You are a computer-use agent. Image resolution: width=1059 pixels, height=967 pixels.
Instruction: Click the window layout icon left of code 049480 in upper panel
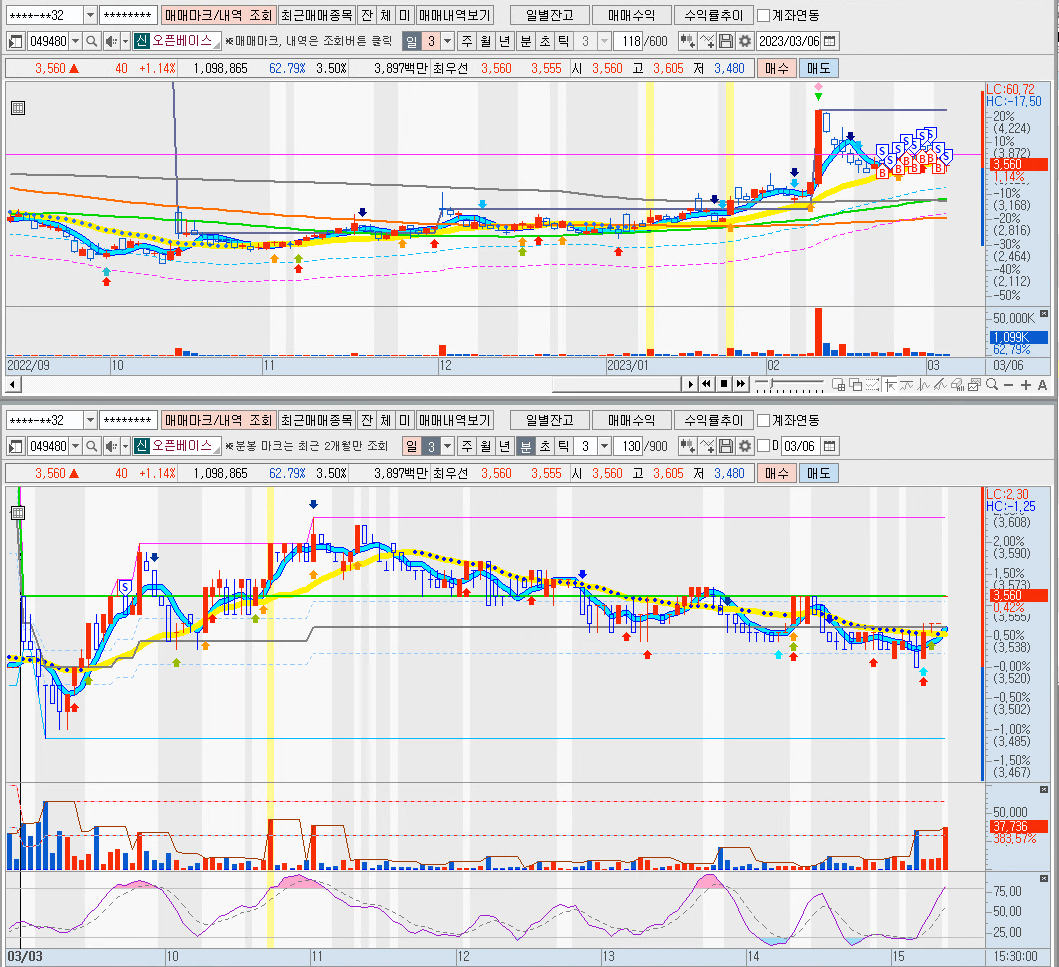pos(16,41)
